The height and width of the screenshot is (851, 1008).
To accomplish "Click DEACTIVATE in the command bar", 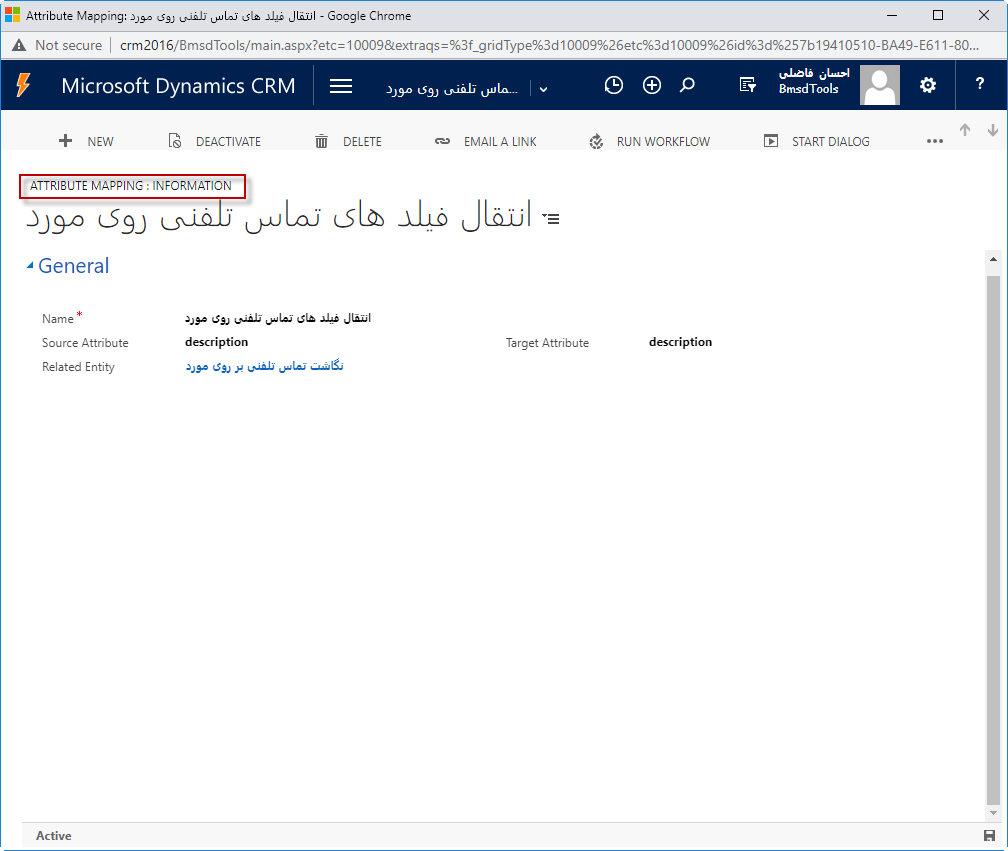I will pos(214,142).
